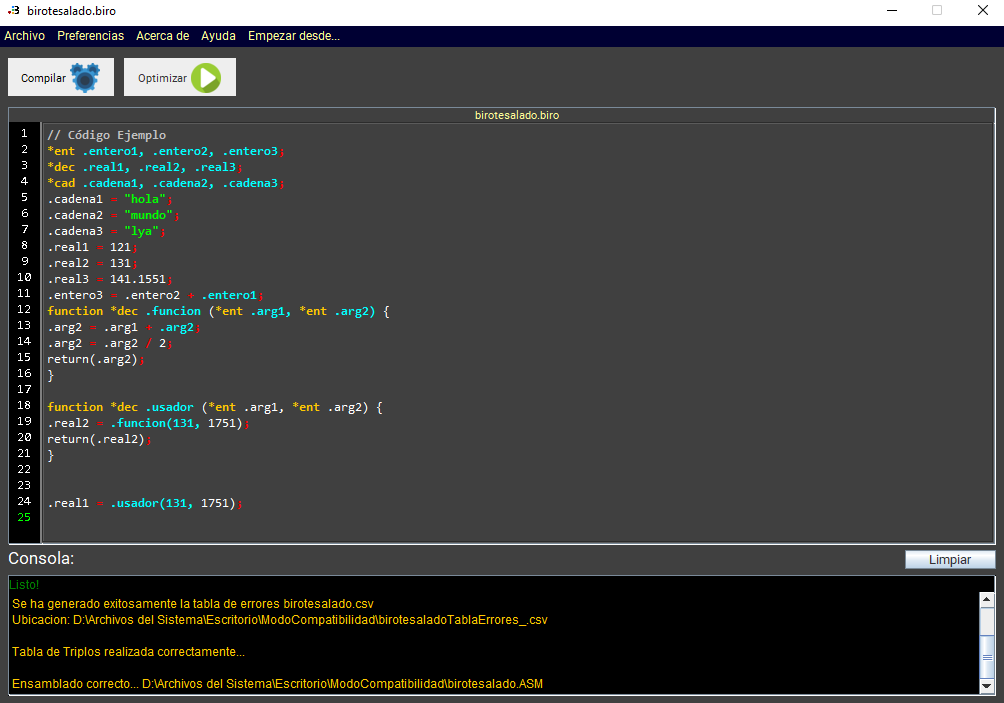Click the green Listo! message in the console
Image resolution: width=1004 pixels, height=703 pixels.
click(x=26, y=584)
